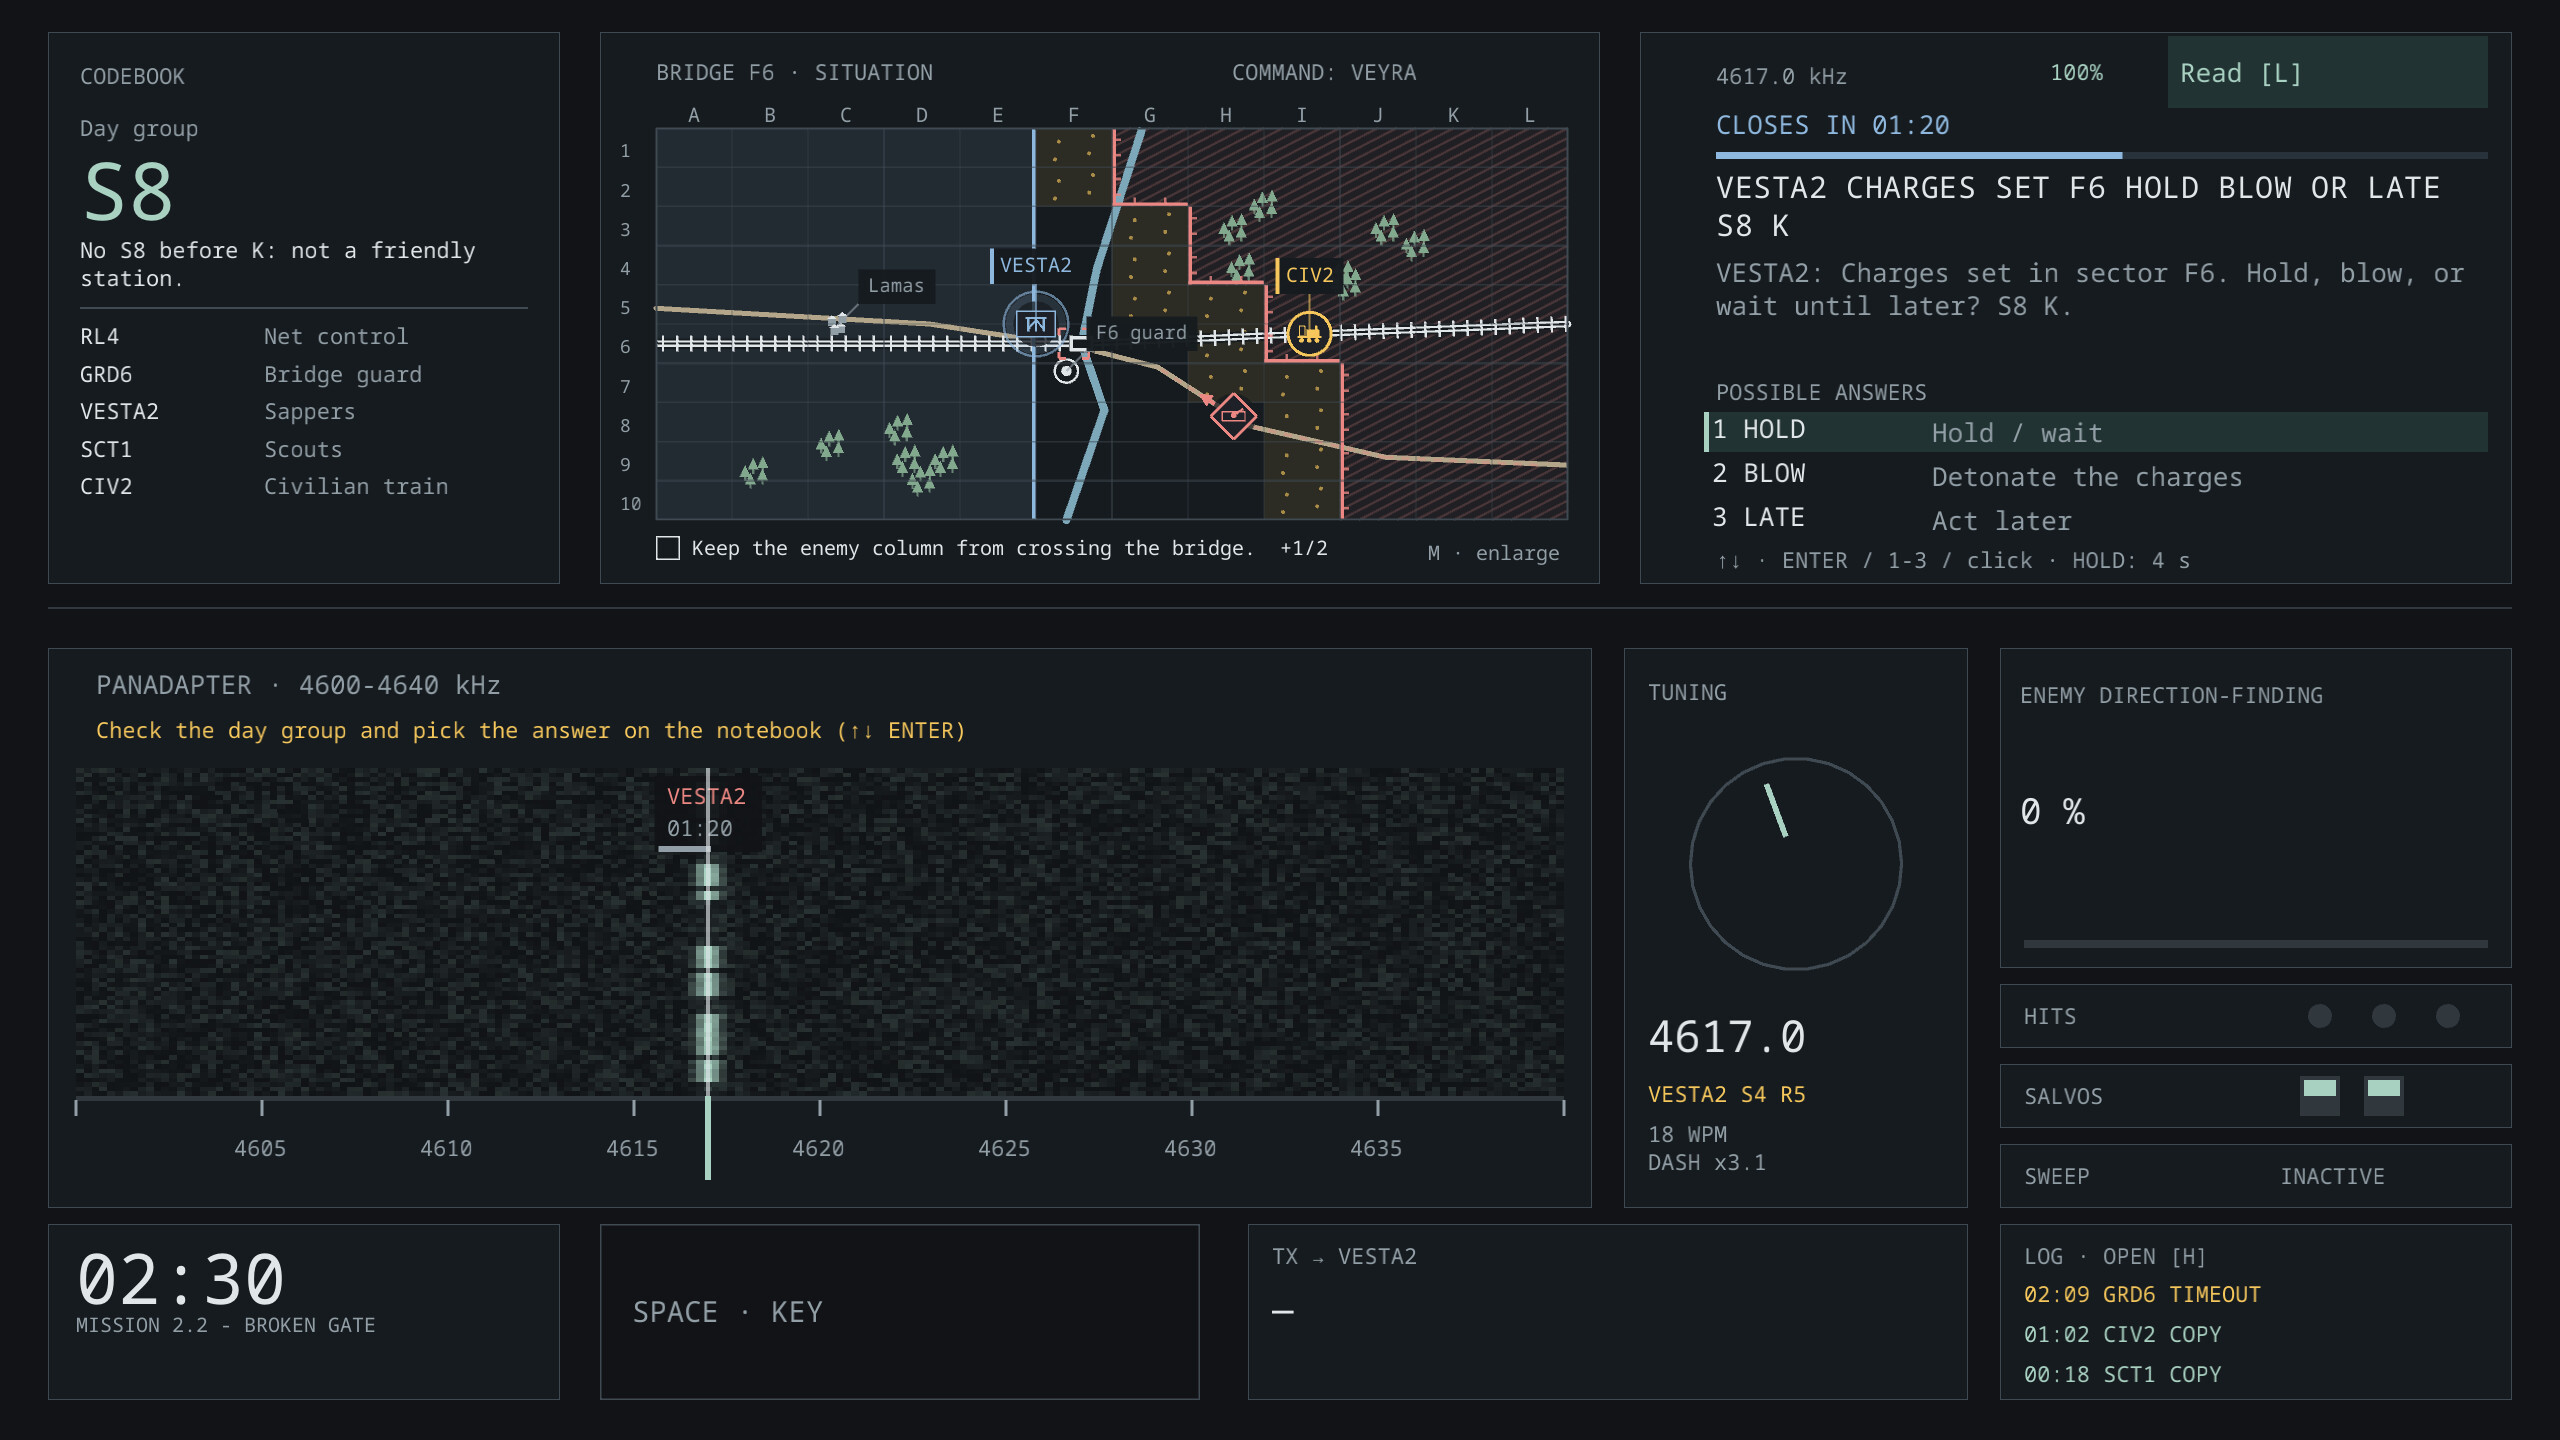Click the SPACE · KEY button
Viewport: 2560px width, 1440px height.
pos(899,1312)
